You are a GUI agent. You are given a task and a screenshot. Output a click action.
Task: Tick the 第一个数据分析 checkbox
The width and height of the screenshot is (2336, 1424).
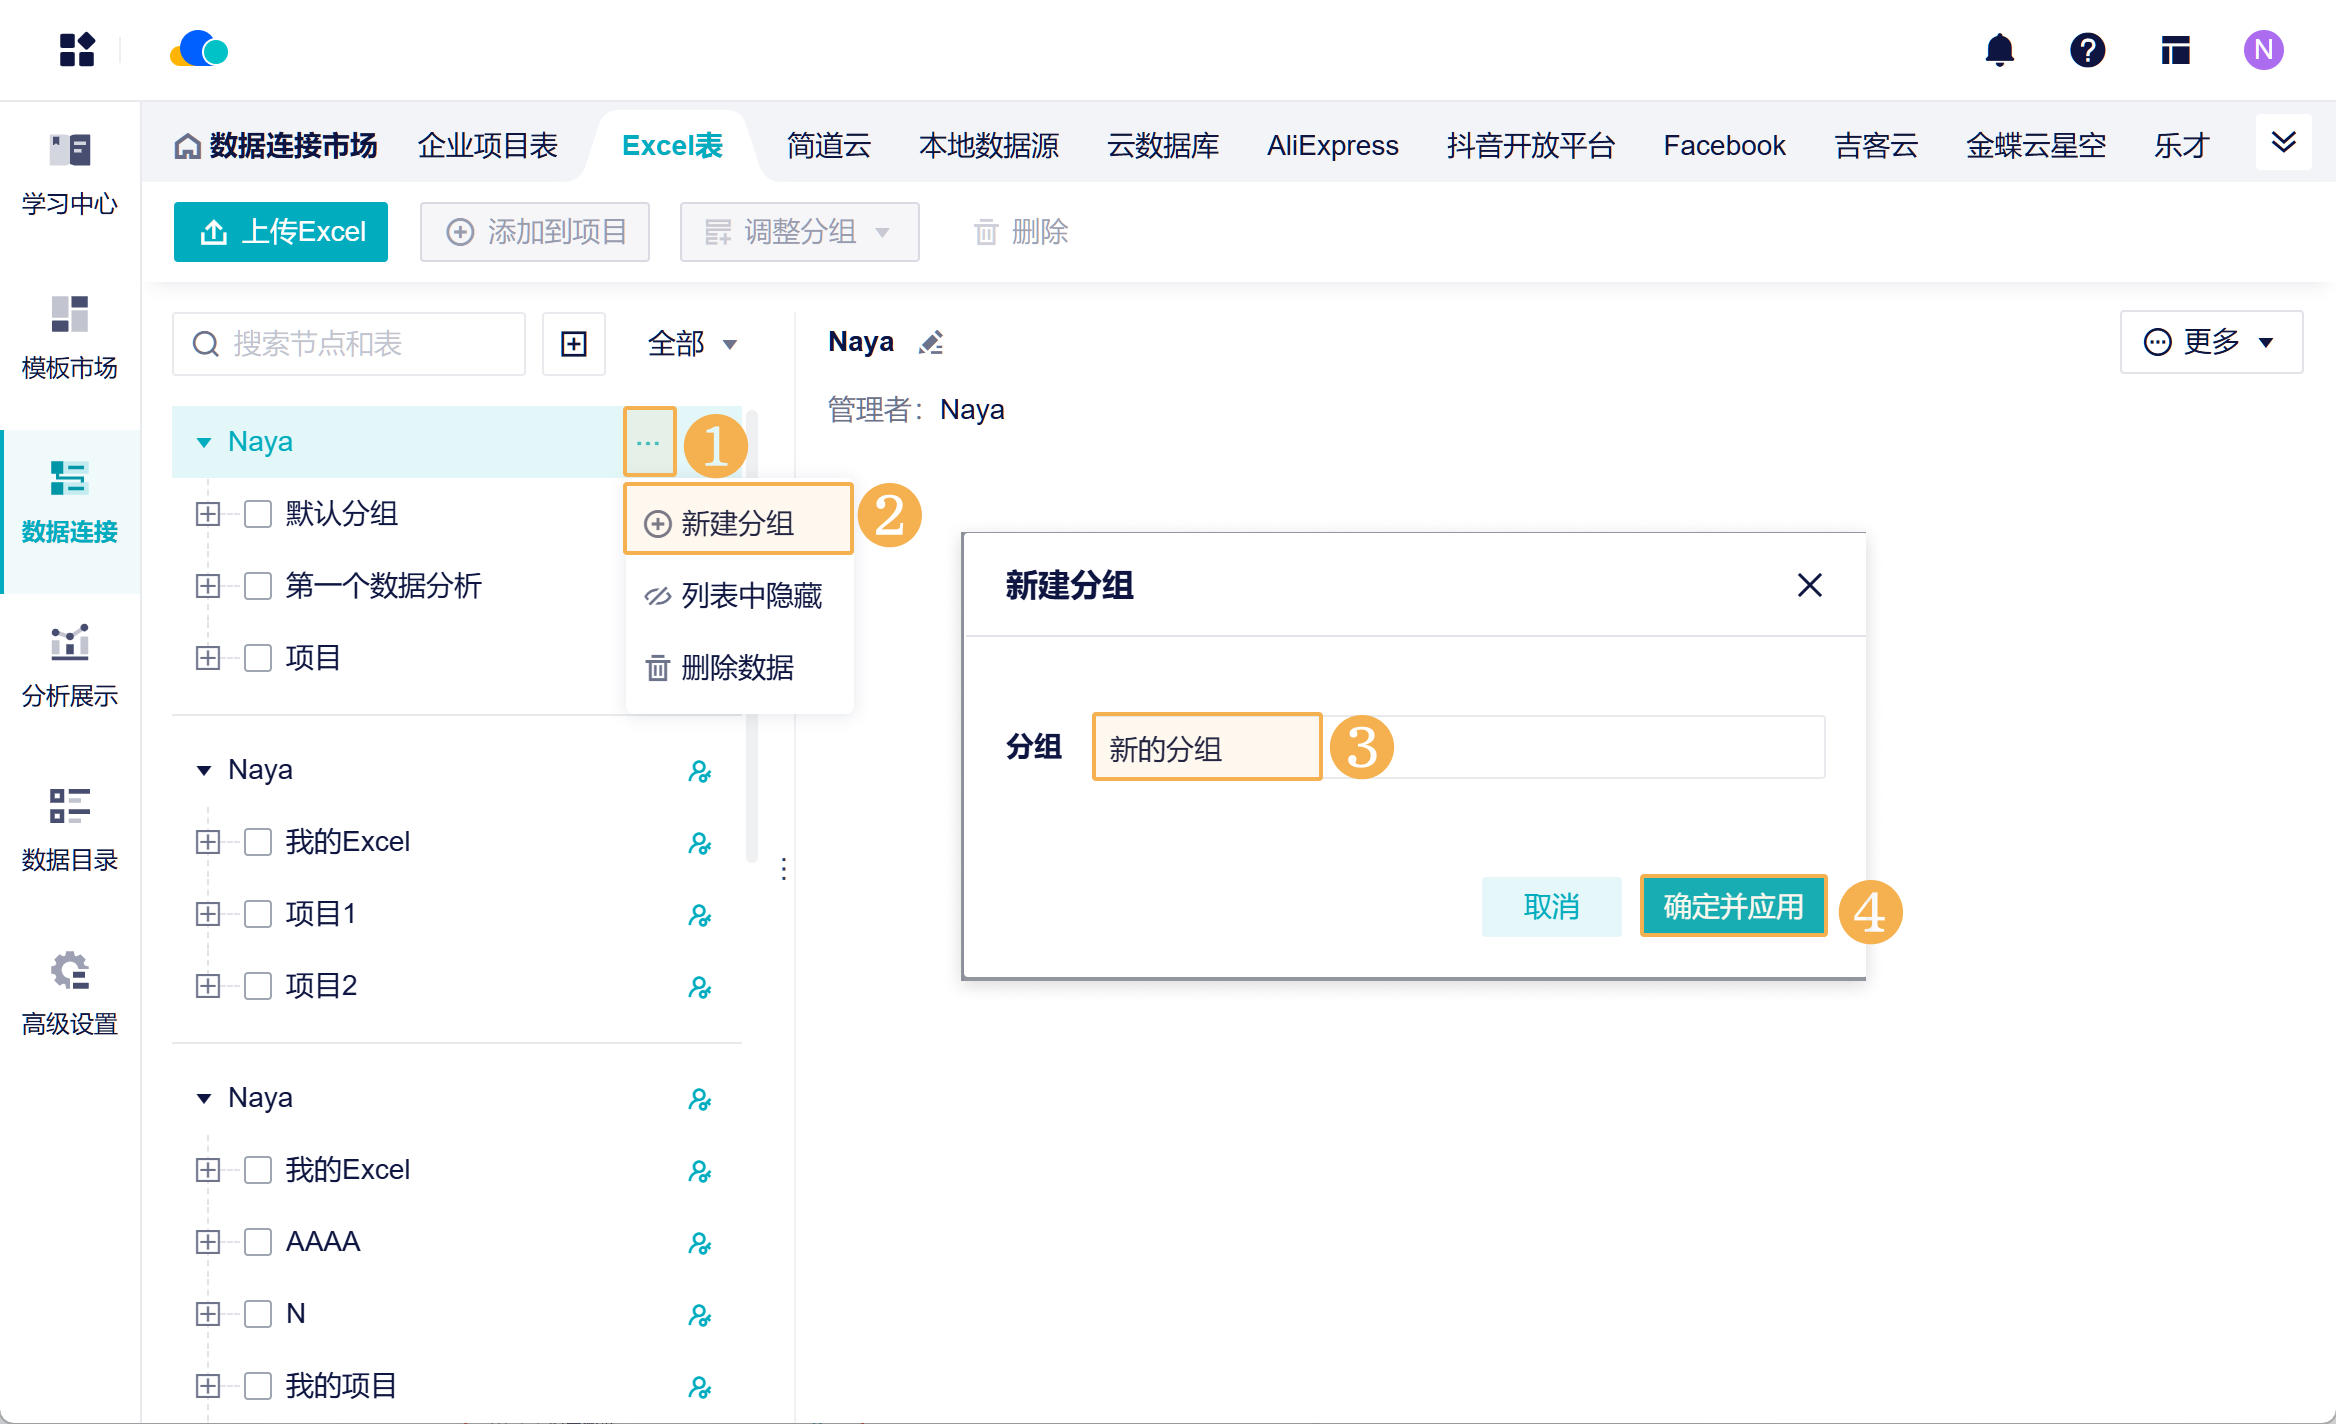click(x=258, y=586)
